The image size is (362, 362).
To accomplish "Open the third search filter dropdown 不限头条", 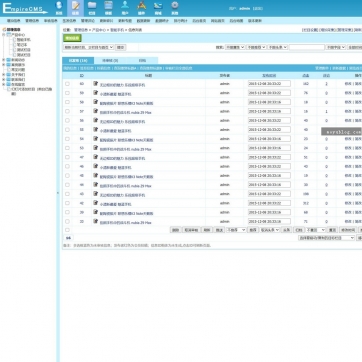I will tap(277, 47).
